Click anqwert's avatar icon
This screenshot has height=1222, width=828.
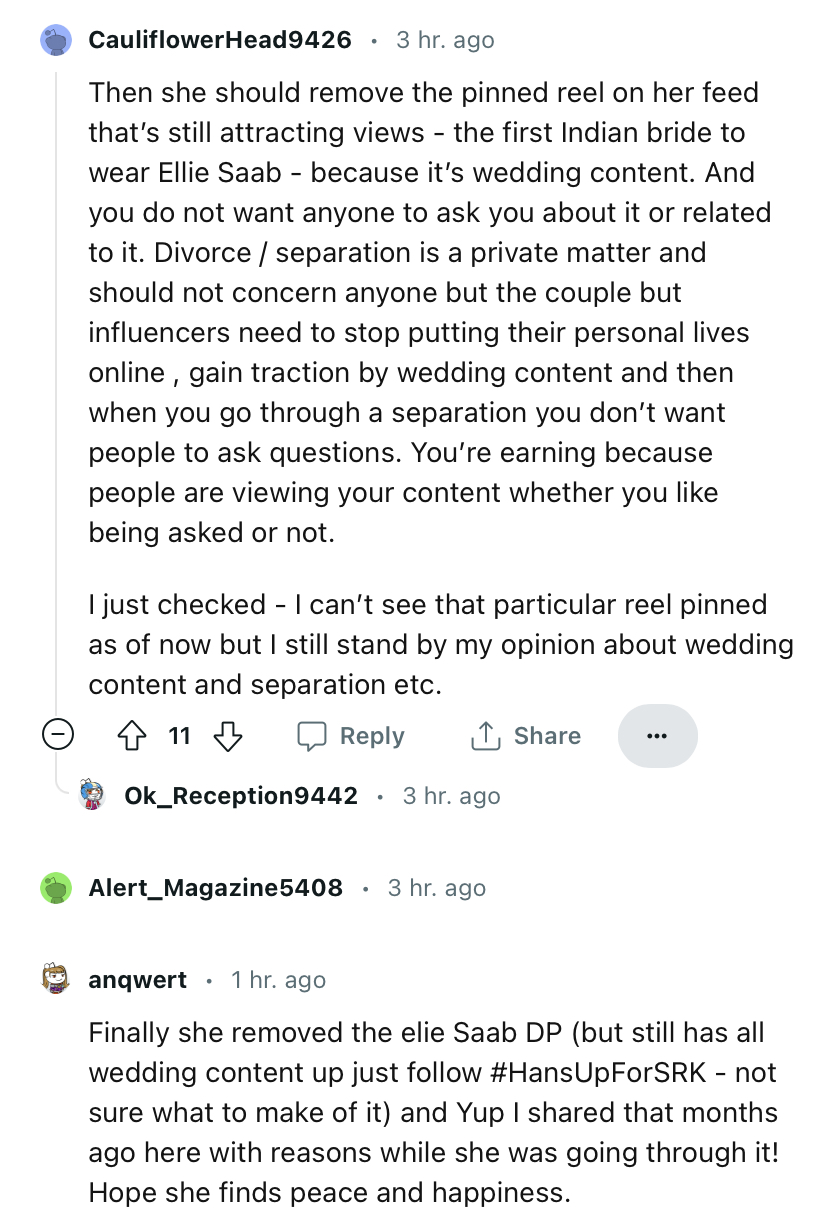pyautogui.click(x=57, y=979)
